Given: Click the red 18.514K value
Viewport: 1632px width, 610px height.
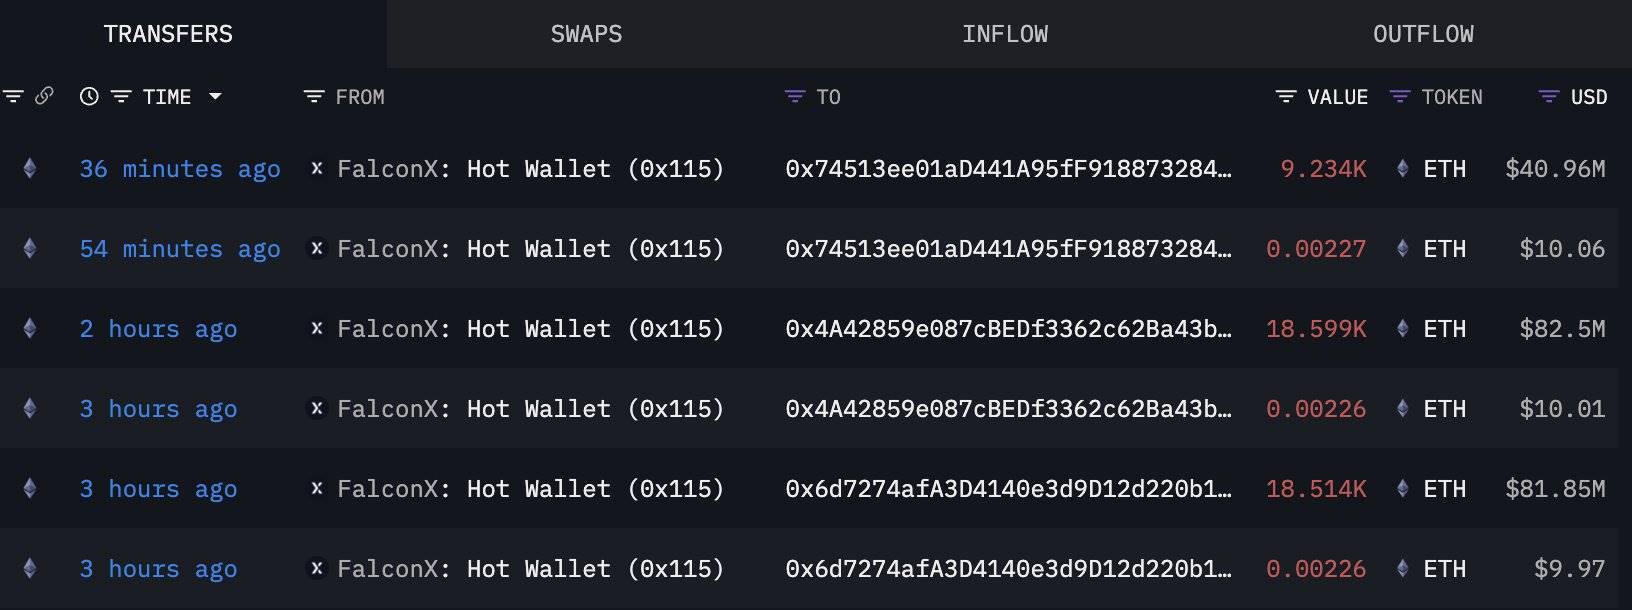Looking at the screenshot, I should [x=1316, y=489].
